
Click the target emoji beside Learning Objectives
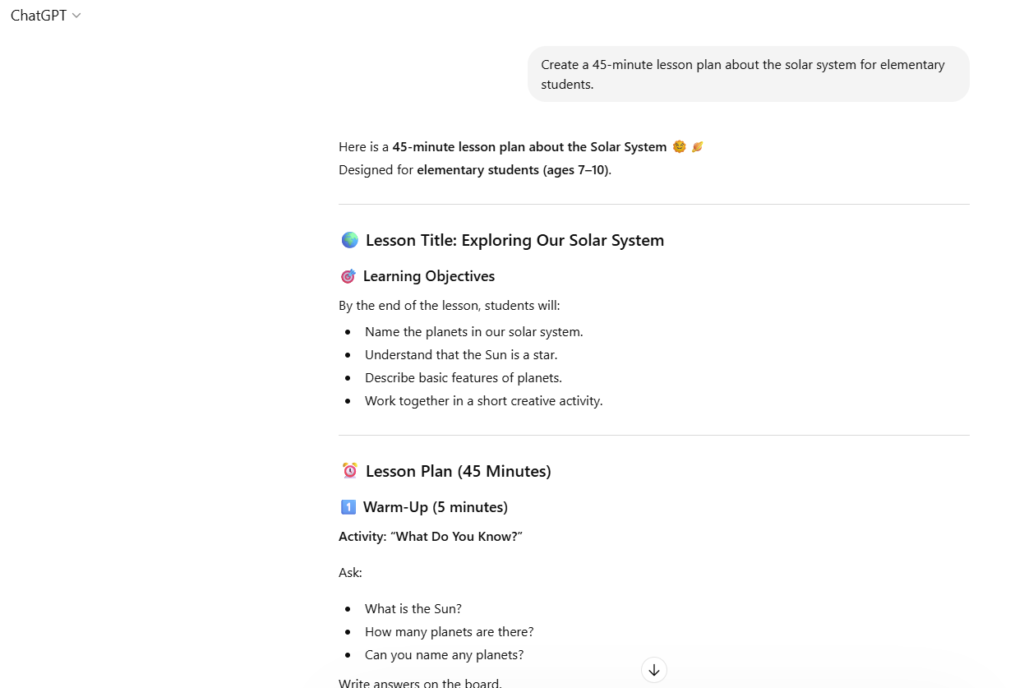point(348,277)
